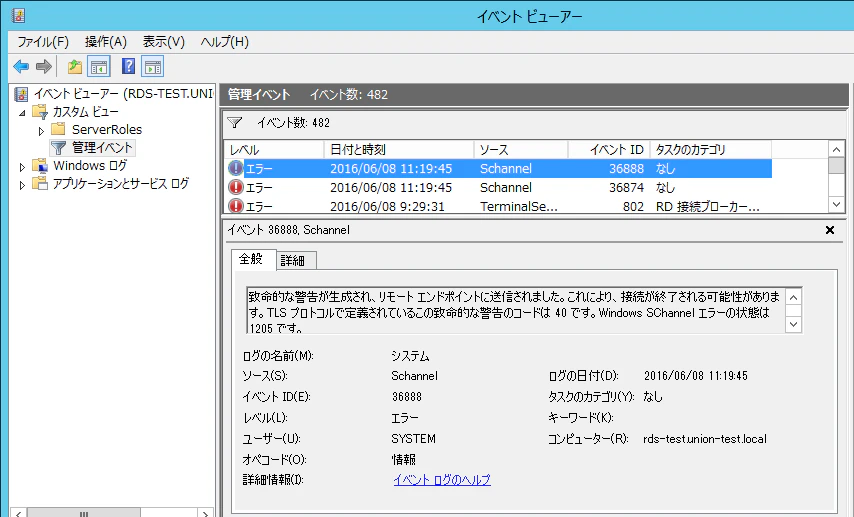854x517 pixels.
Task: Click event list scrollbar down arrow
Action: [837, 204]
